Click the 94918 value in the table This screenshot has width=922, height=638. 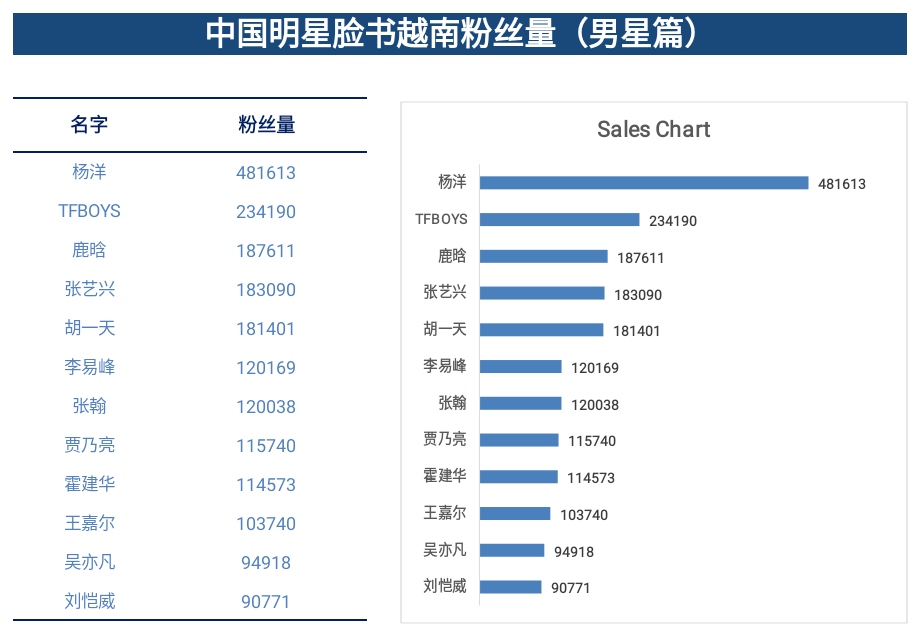tap(266, 563)
